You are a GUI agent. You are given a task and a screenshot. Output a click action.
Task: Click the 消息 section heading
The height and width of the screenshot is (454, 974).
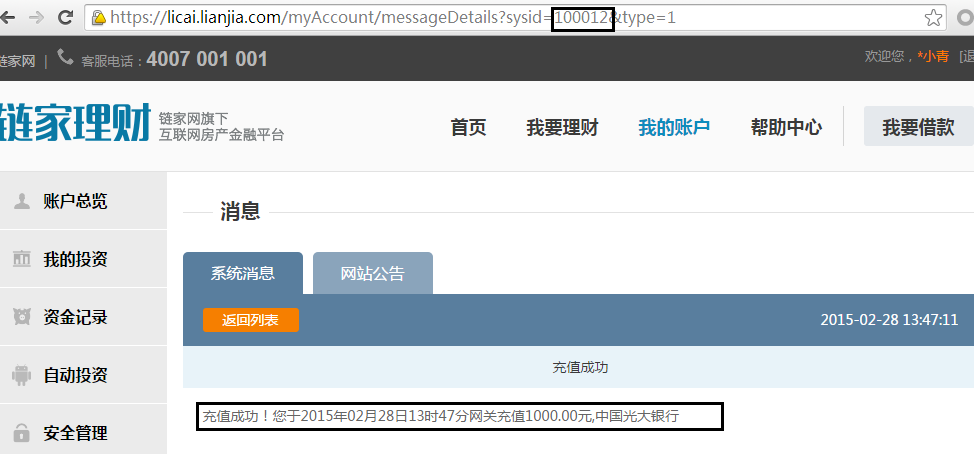point(240,211)
